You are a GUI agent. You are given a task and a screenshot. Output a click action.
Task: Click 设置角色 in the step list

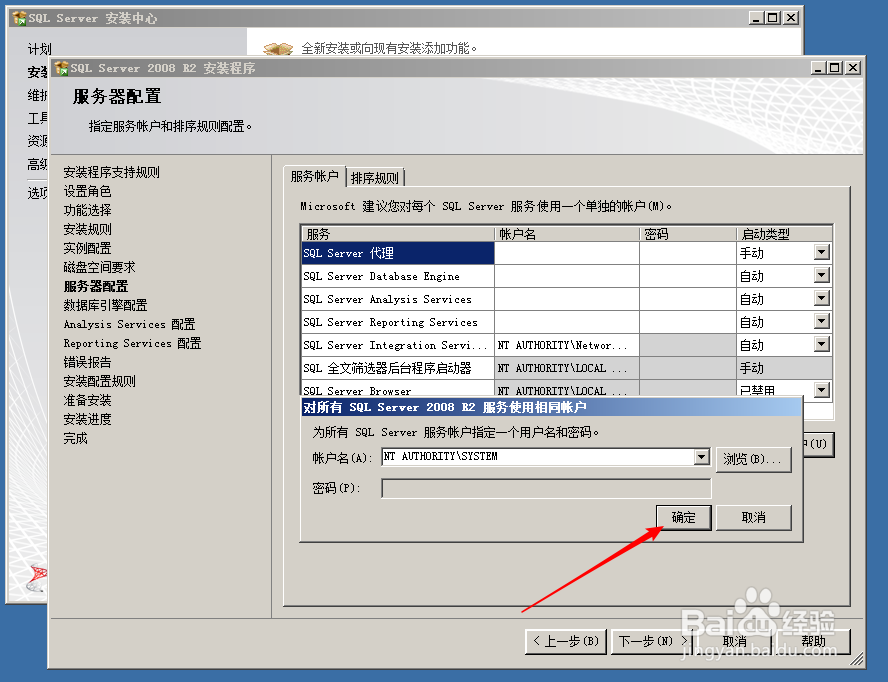pos(87,191)
